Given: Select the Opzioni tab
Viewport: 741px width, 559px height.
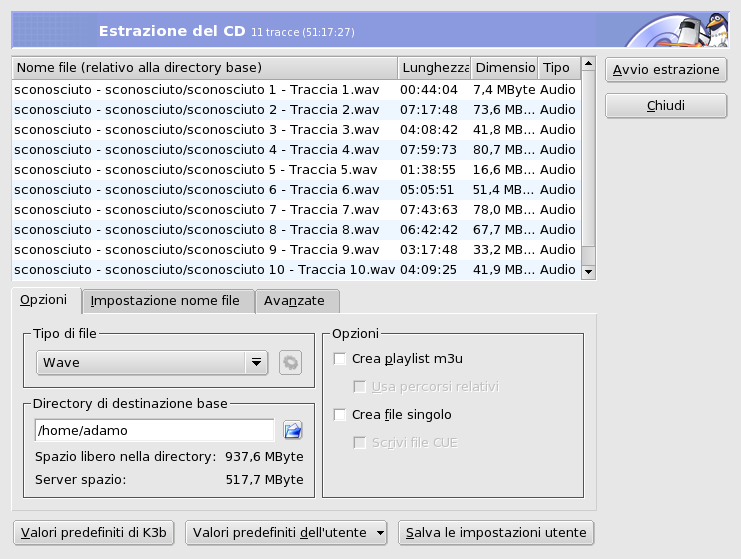Looking at the screenshot, I should (x=43, y=300).
